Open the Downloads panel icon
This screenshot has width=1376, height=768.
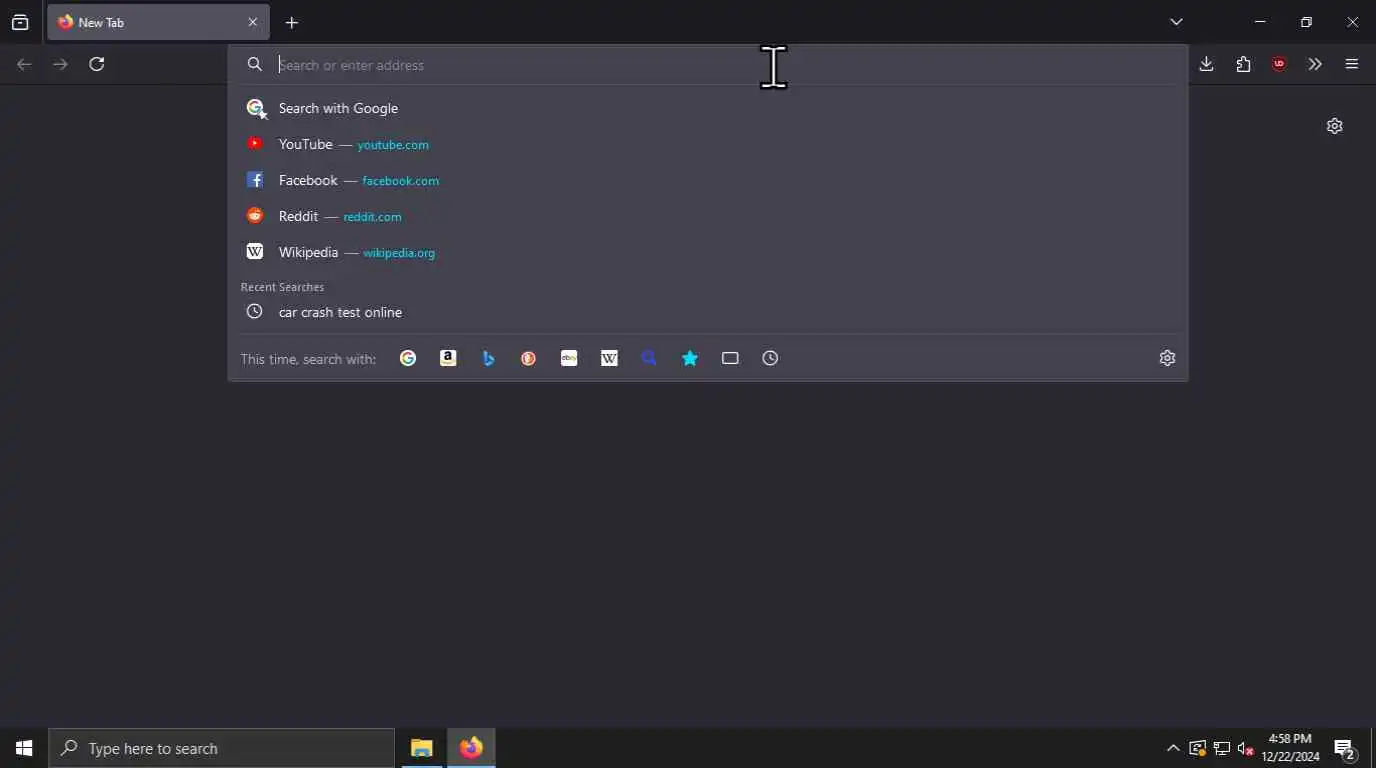(x=1206, y=64)
